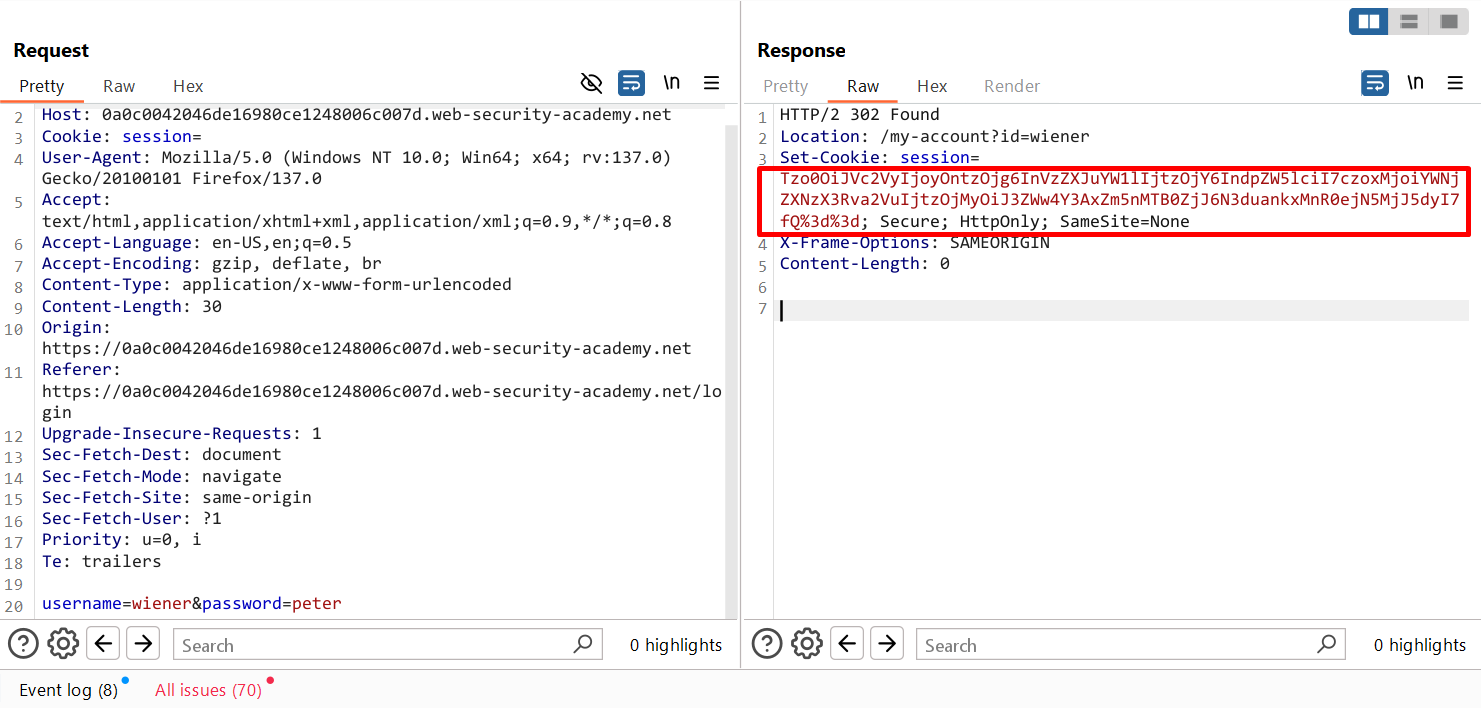Open the Event log (8)
The image size is (1481, 708).
(68, 690)
